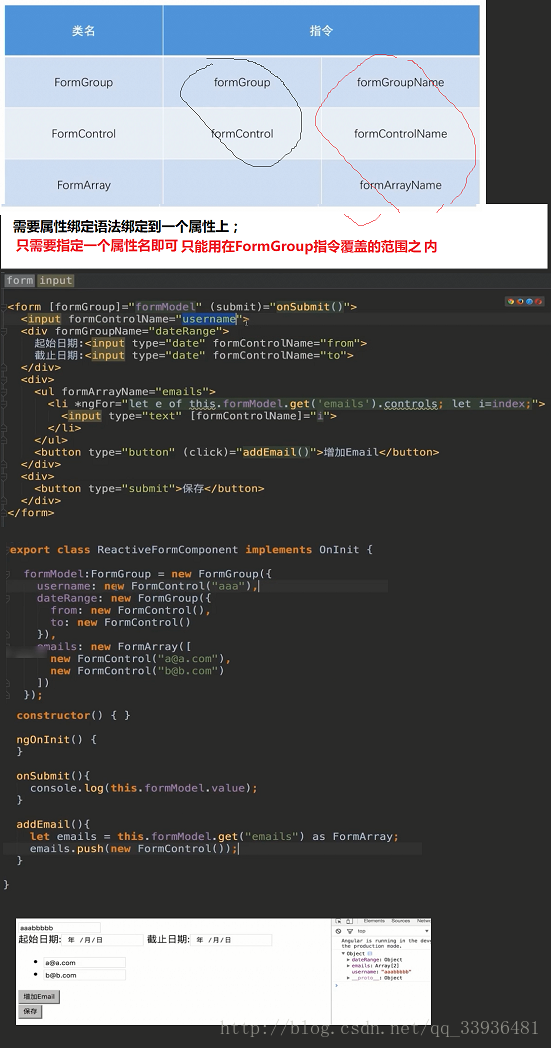551x1048 pixels.
Task: Select the formArrayName directive table cell
Action: (x=401, y=185)
